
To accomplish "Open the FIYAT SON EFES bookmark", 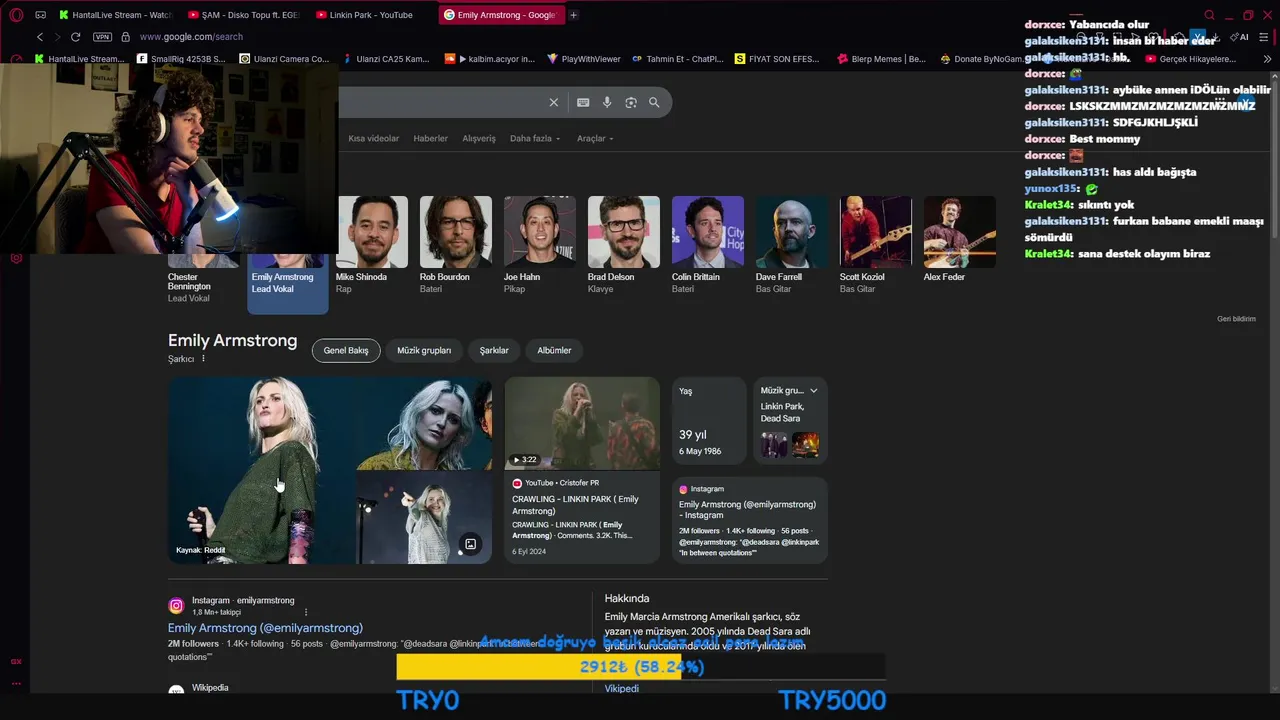I will pos(777,59).
